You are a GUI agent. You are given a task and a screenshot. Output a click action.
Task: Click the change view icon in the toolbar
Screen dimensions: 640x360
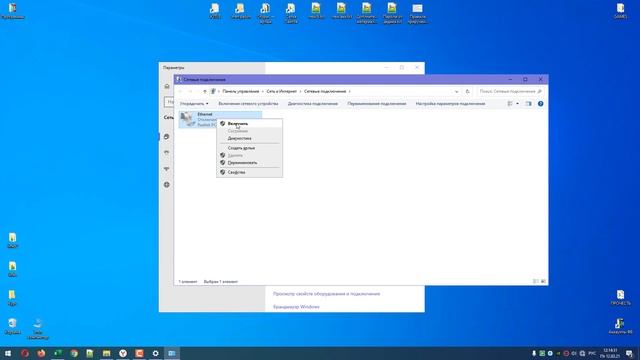click(x=510, y=104)
